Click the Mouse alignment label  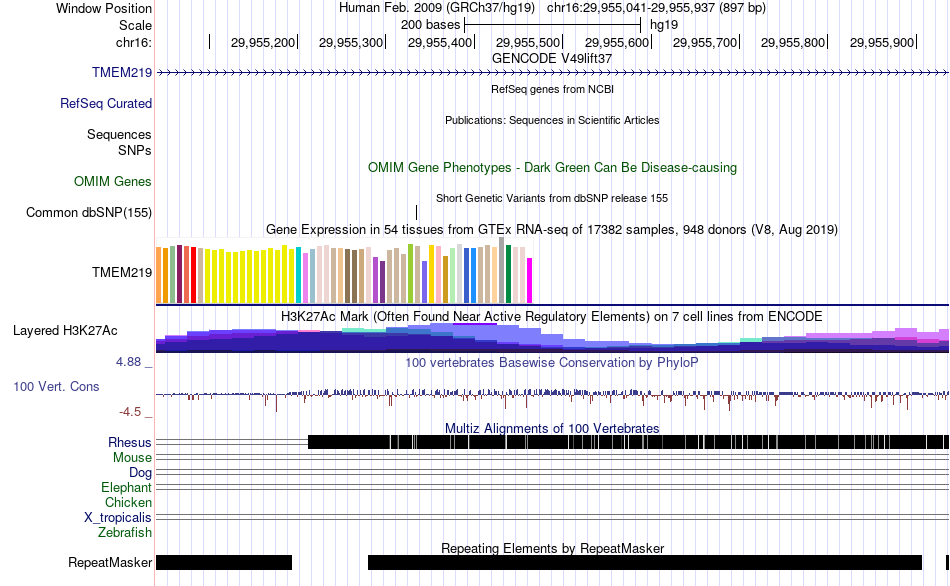[132, 458]
